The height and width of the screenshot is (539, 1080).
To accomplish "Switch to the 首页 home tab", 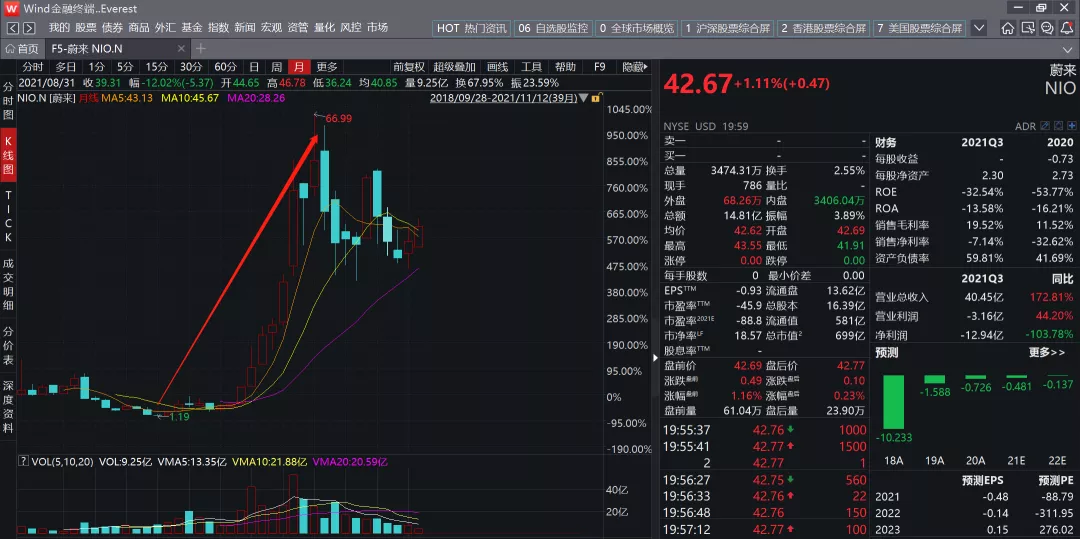I will (22, 48).
